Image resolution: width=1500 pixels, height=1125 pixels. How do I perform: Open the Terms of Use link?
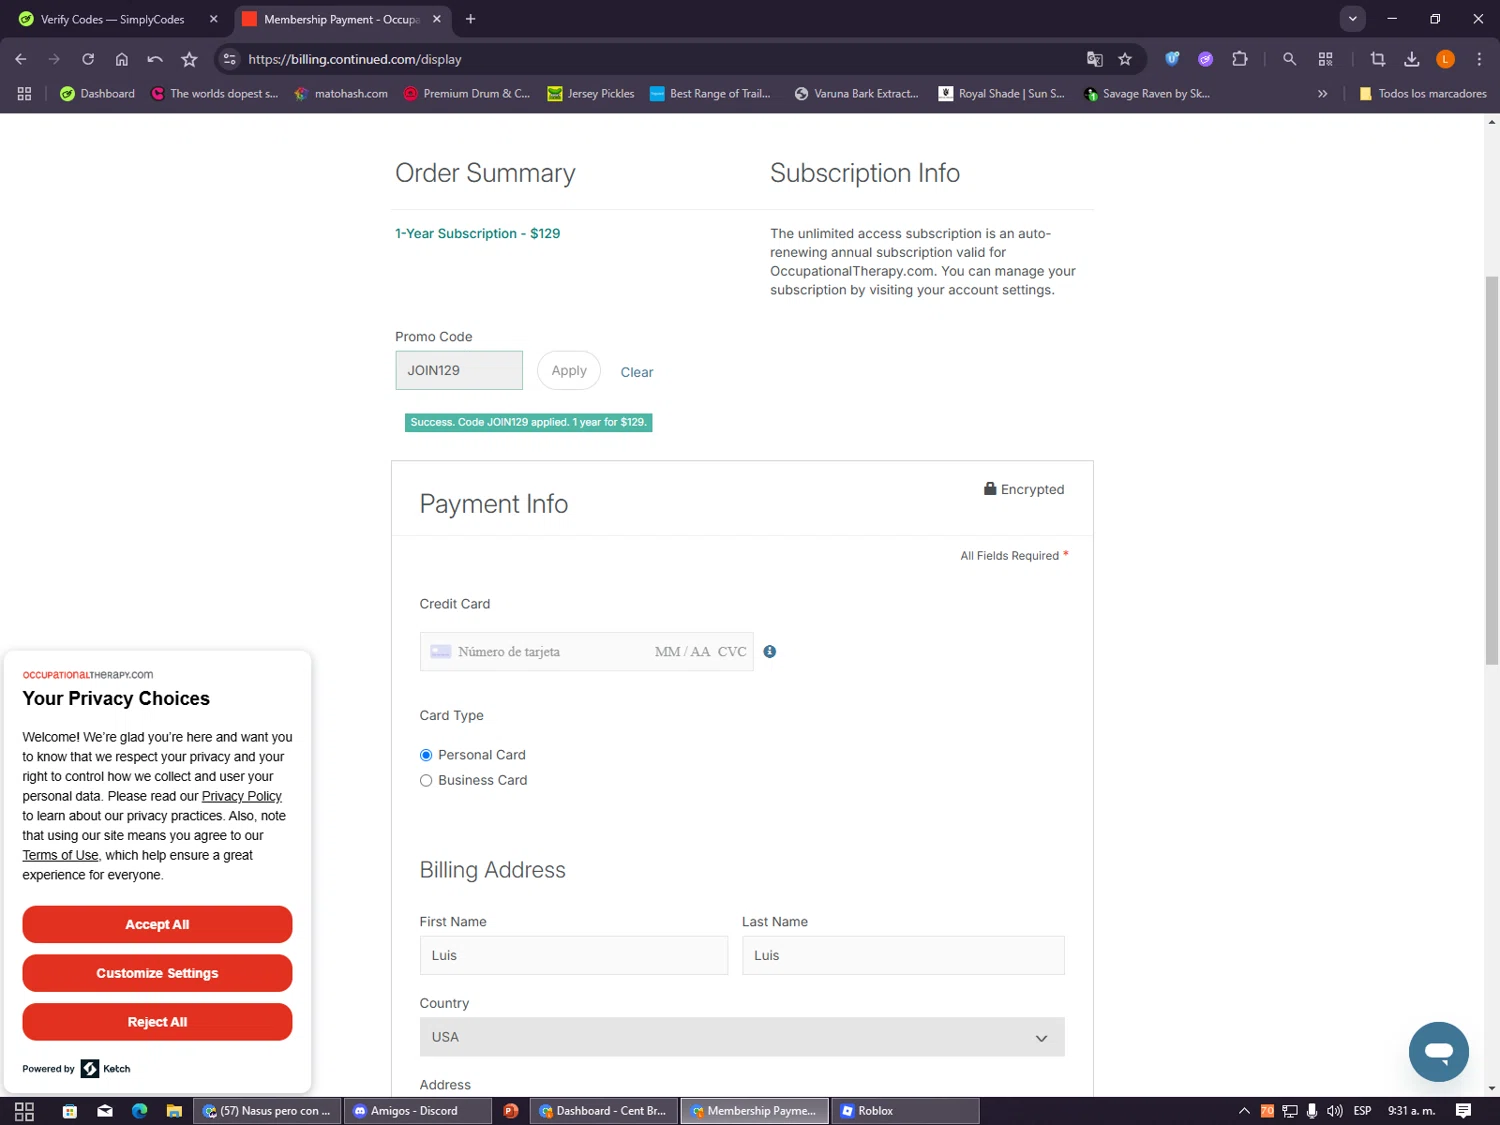[x=60, y=855]
